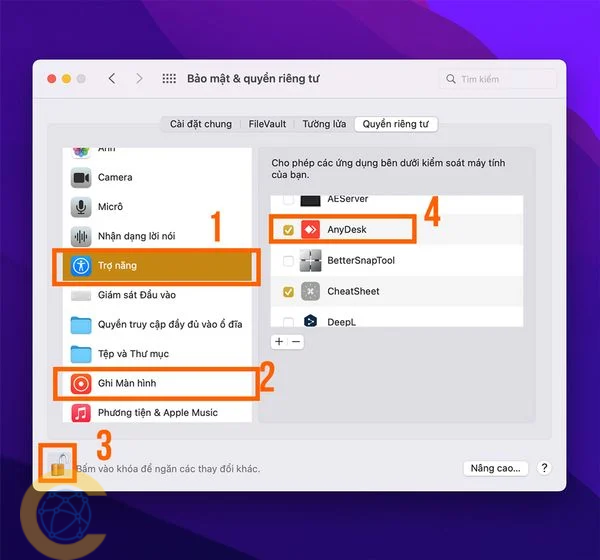Viewport: 600px width, 560px height.
Task: Enable the BetterSnapTool checkbox
Action: [288, 261]
